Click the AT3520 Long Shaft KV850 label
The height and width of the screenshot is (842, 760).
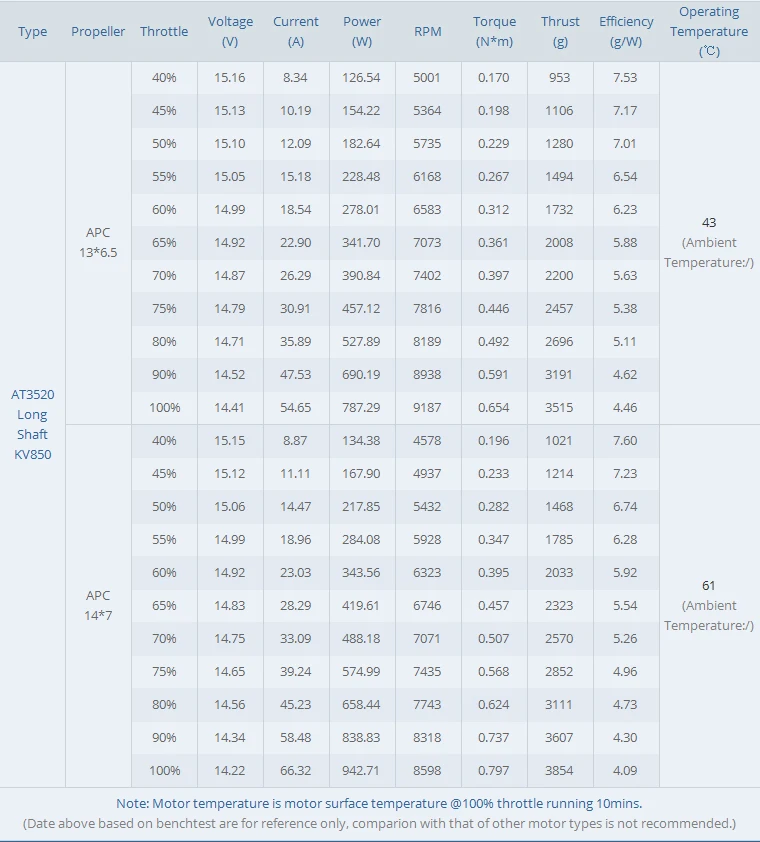(x=33, y=424)
